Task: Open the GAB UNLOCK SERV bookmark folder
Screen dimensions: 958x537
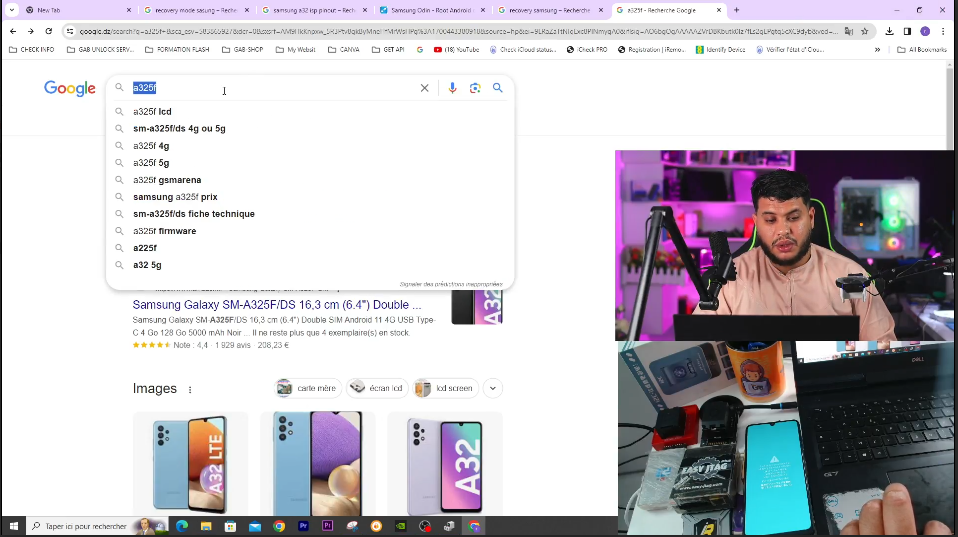Action: [100, 49]
